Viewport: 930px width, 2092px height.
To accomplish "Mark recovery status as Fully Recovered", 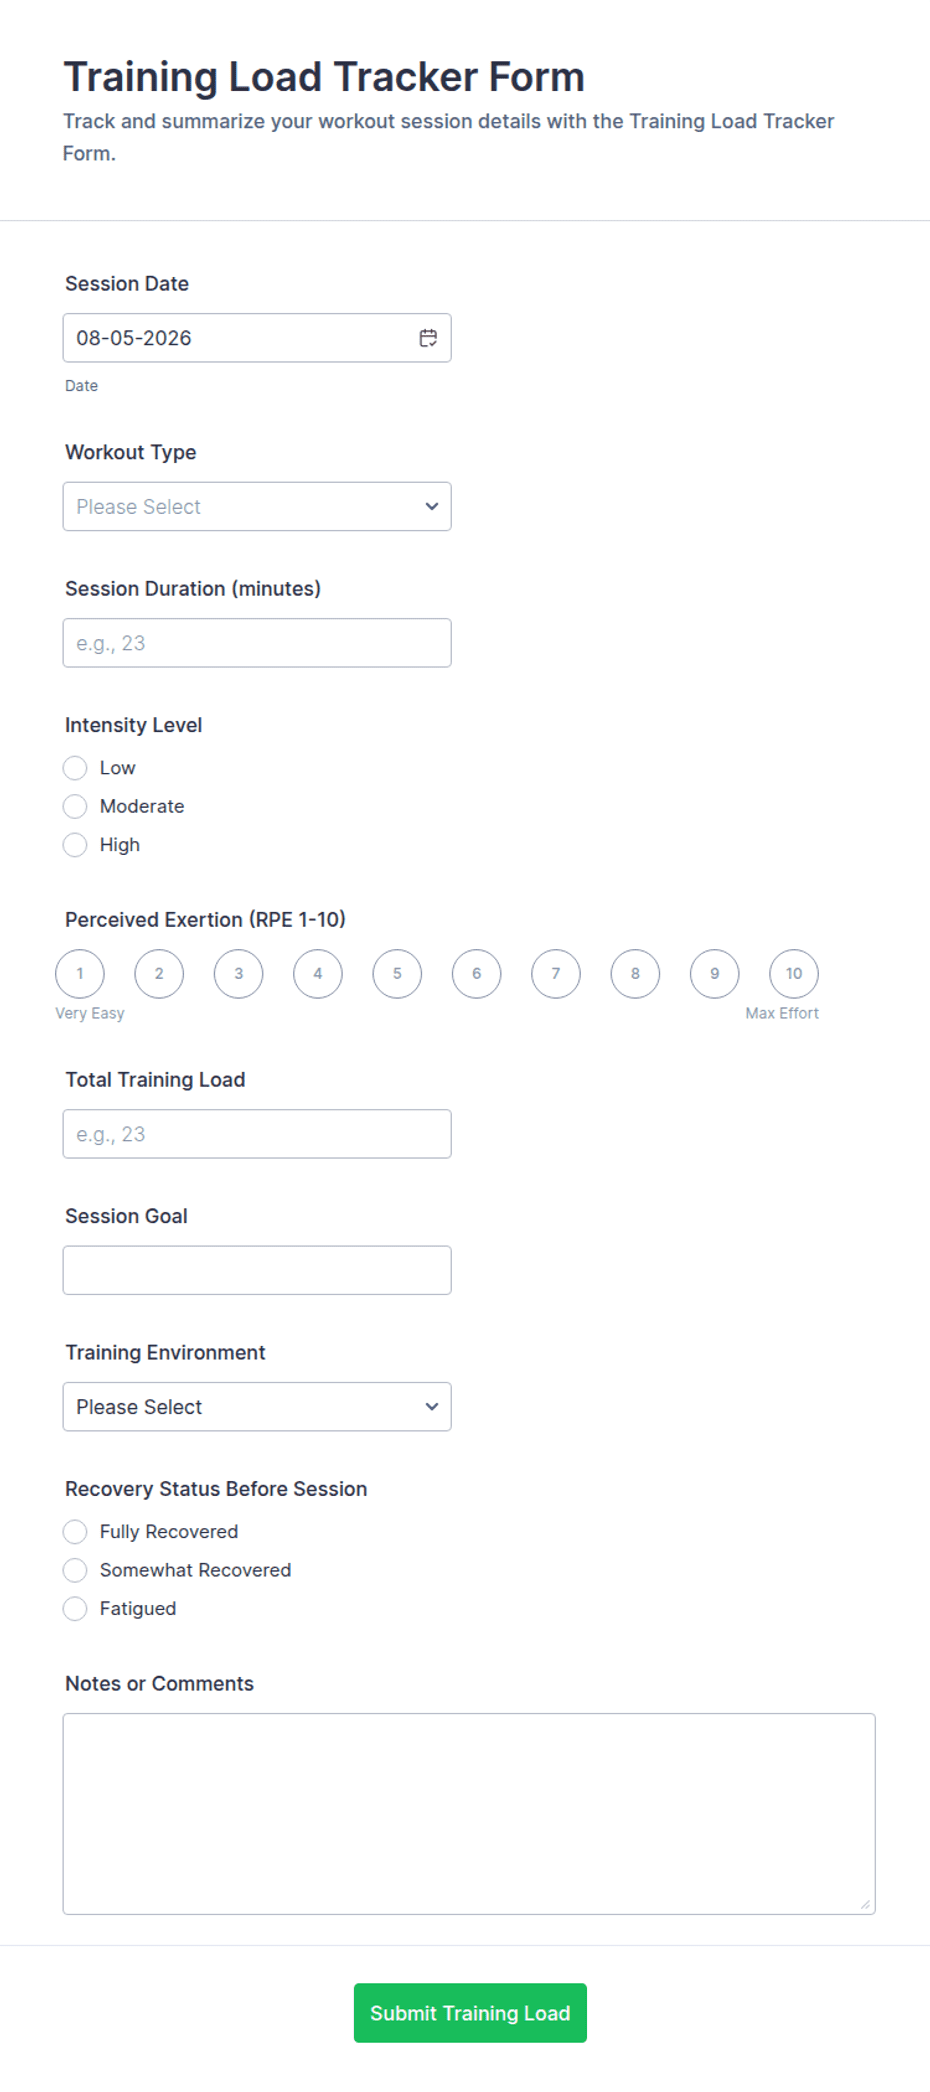I will (75, 1532).
